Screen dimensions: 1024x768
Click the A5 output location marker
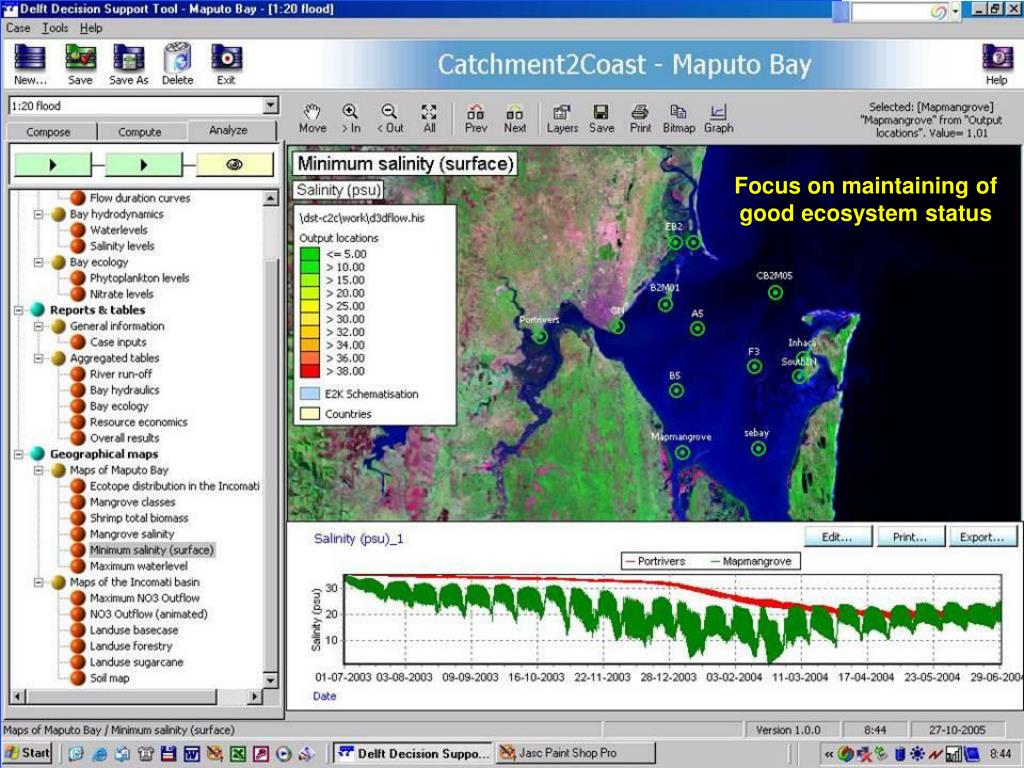pos(697,328)
